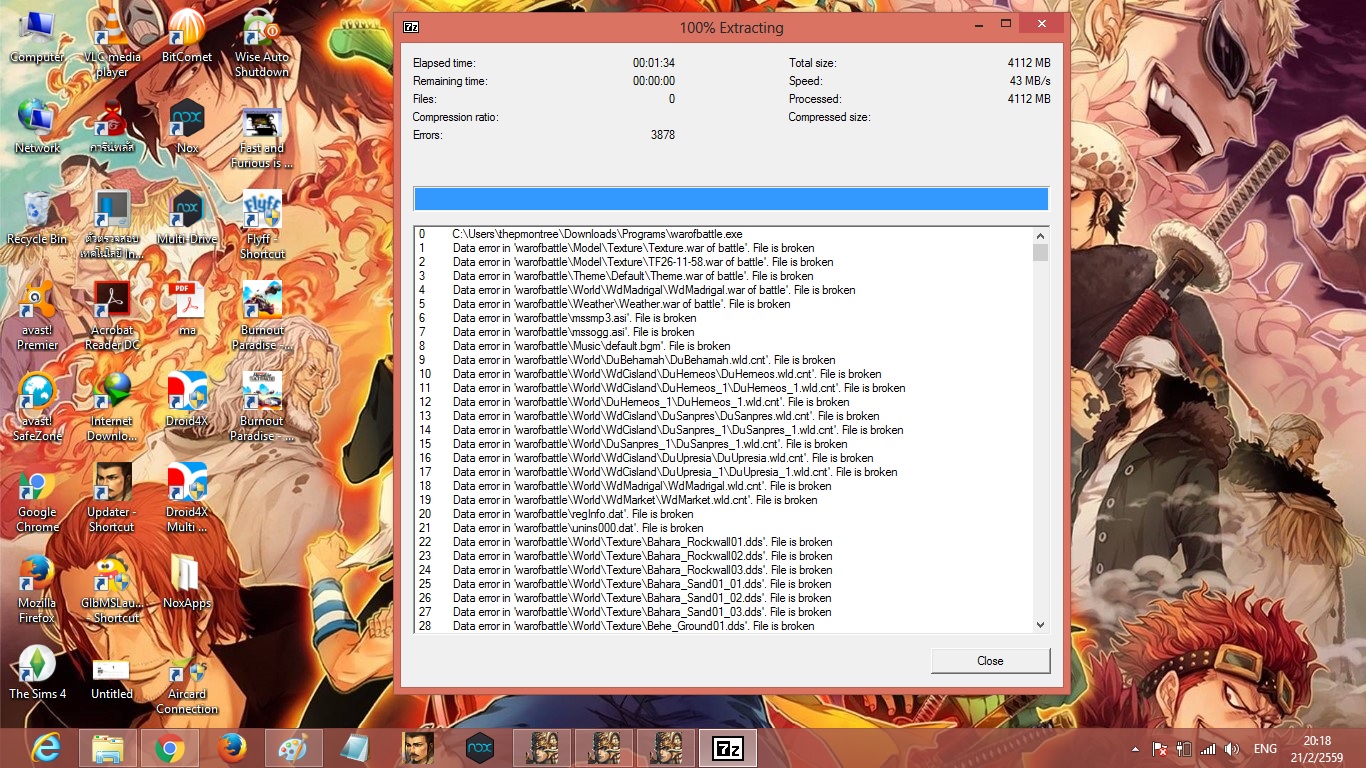Click the down arrow of the error list scrollbar
1366x768 pixels.
coord(1040,625)
